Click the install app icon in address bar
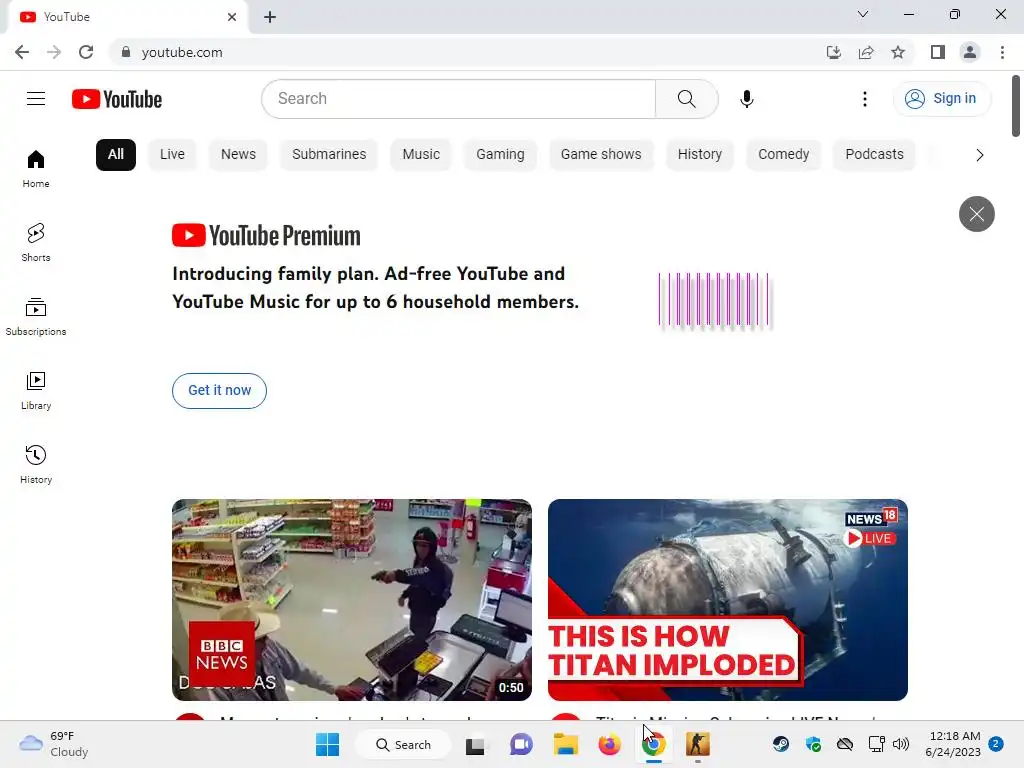The image size is (1024, 768). [833, 52]
